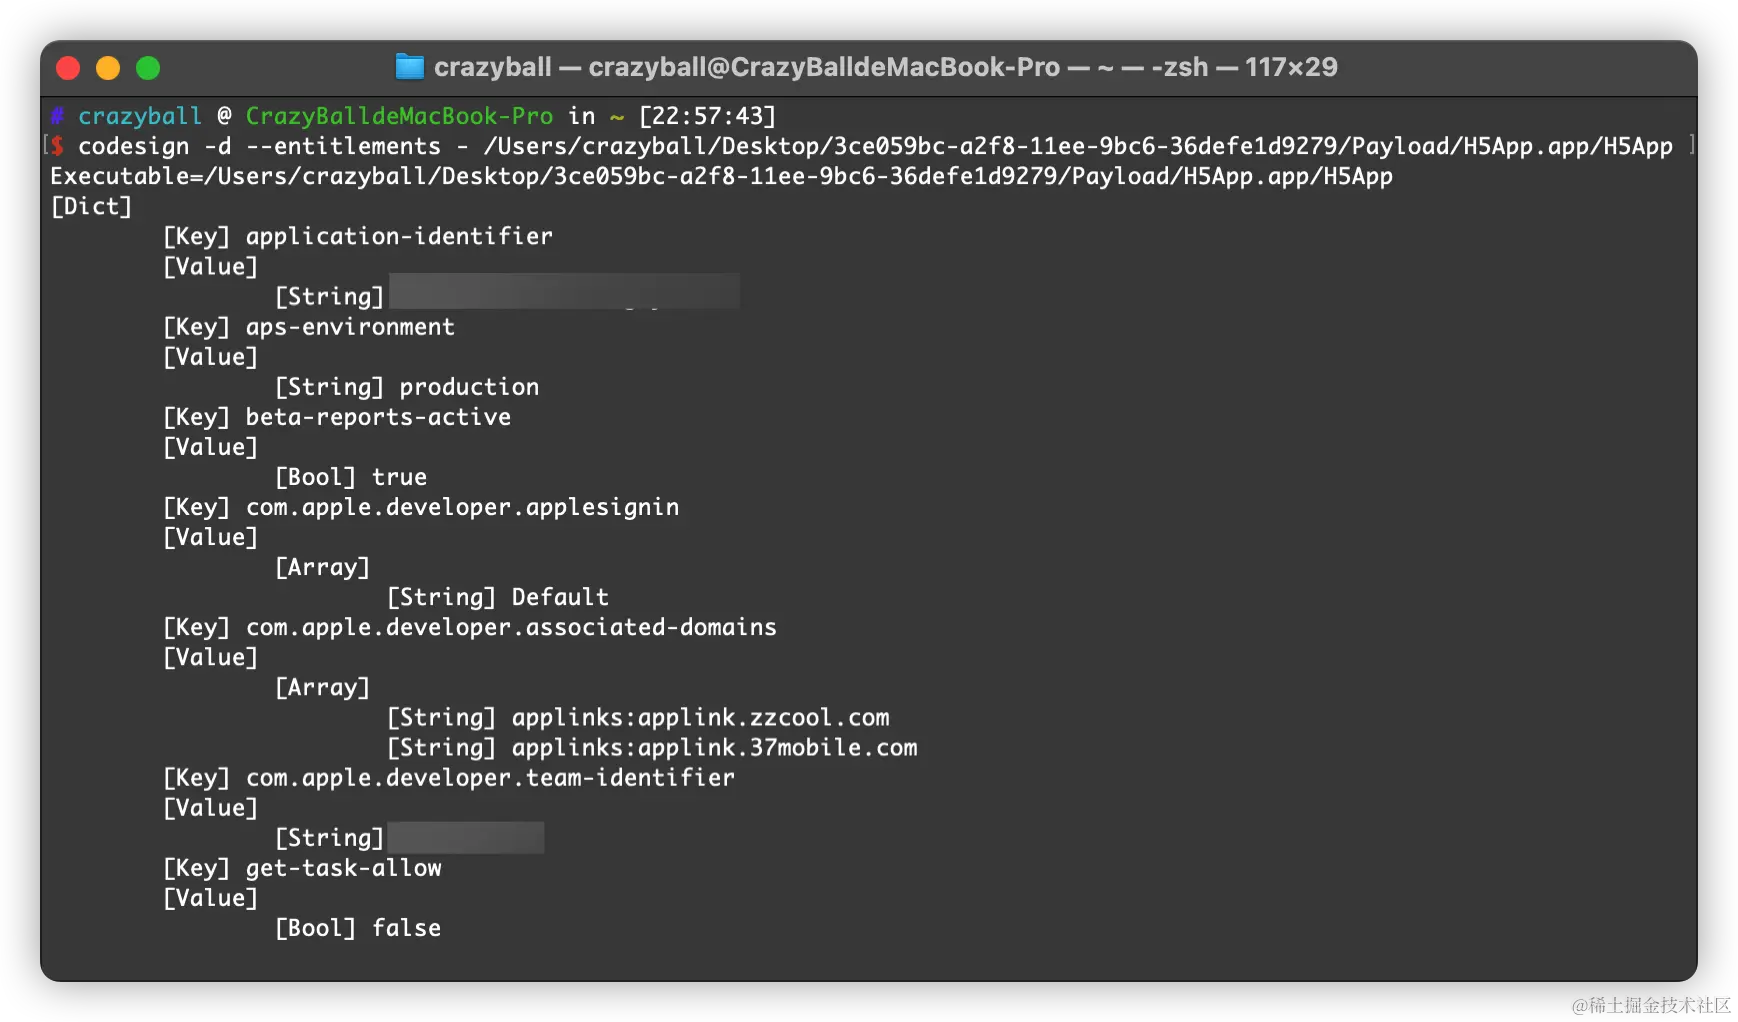Click the CrazyBalldeMacBook-Pro hostname in prompt
Viewport: 1738px width, 1022px height.
pyautogui.click(x=399, y=116)
